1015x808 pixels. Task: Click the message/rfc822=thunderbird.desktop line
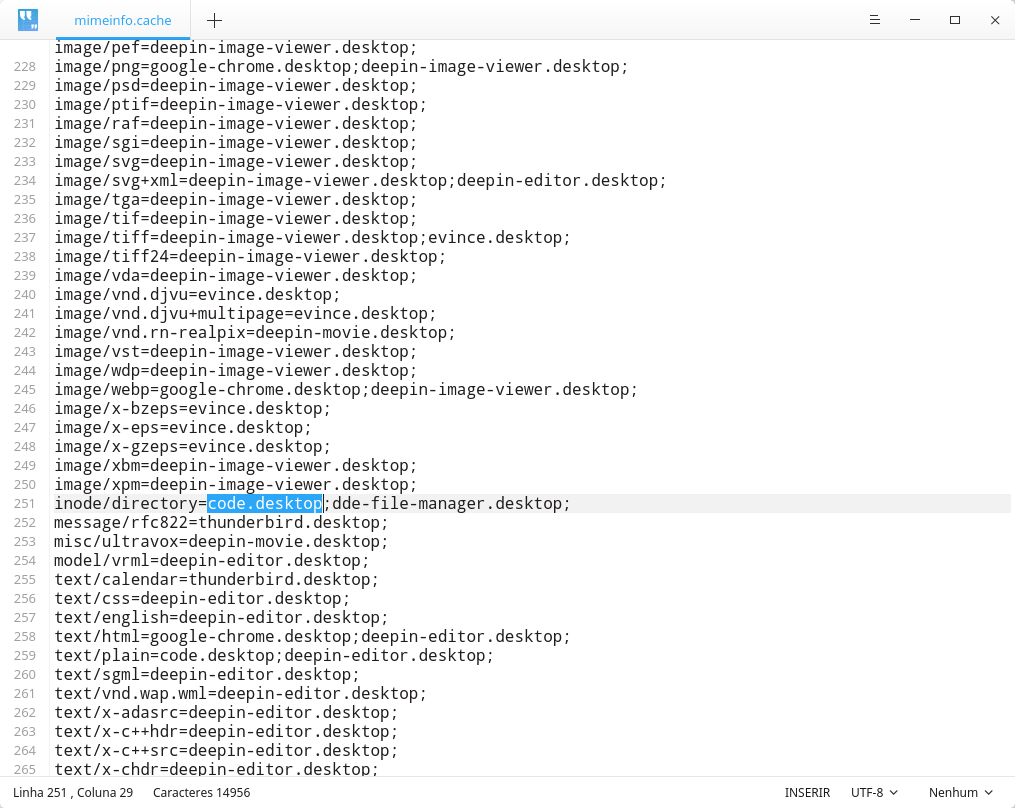(x=221, y=522)
